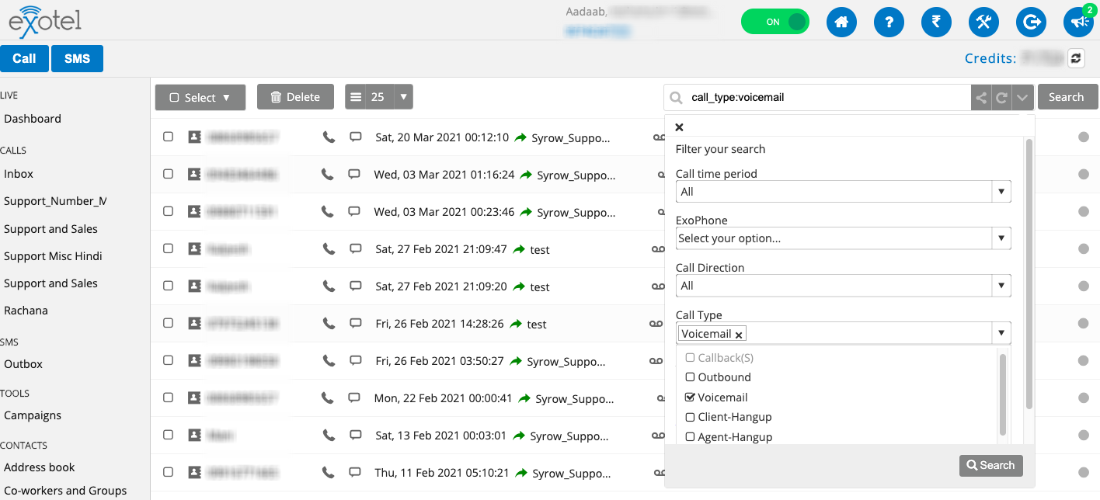Click phone icon for 27 Feb 2021 21:09:47 row
Viewport: 1100px width, 500px height.
(x=328, y=249)
